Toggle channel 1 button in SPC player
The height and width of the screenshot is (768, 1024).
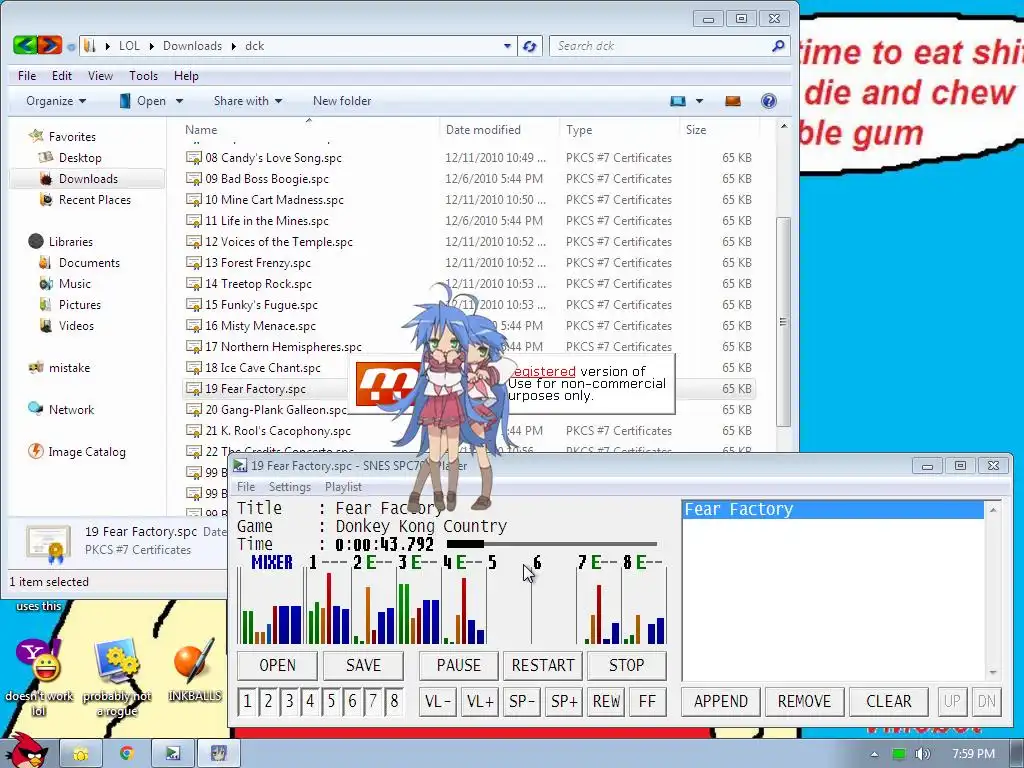coord(247,701)
